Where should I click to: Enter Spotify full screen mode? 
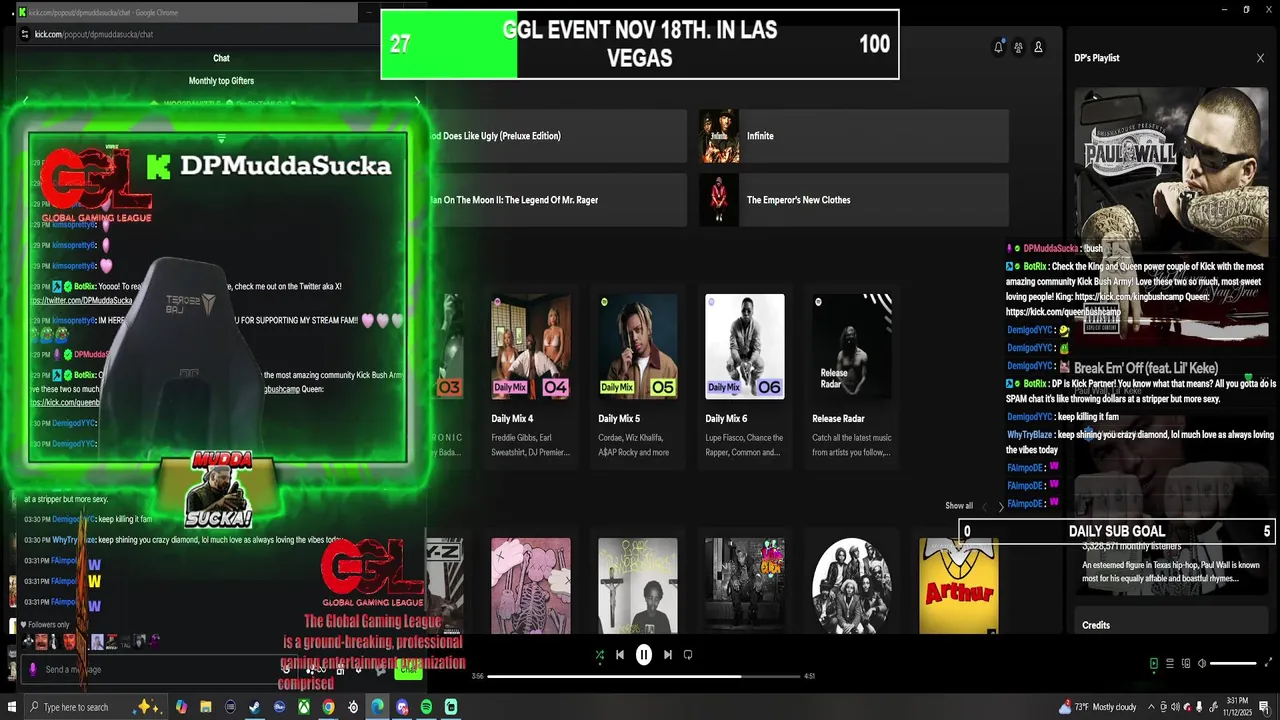pos(1269,663)
